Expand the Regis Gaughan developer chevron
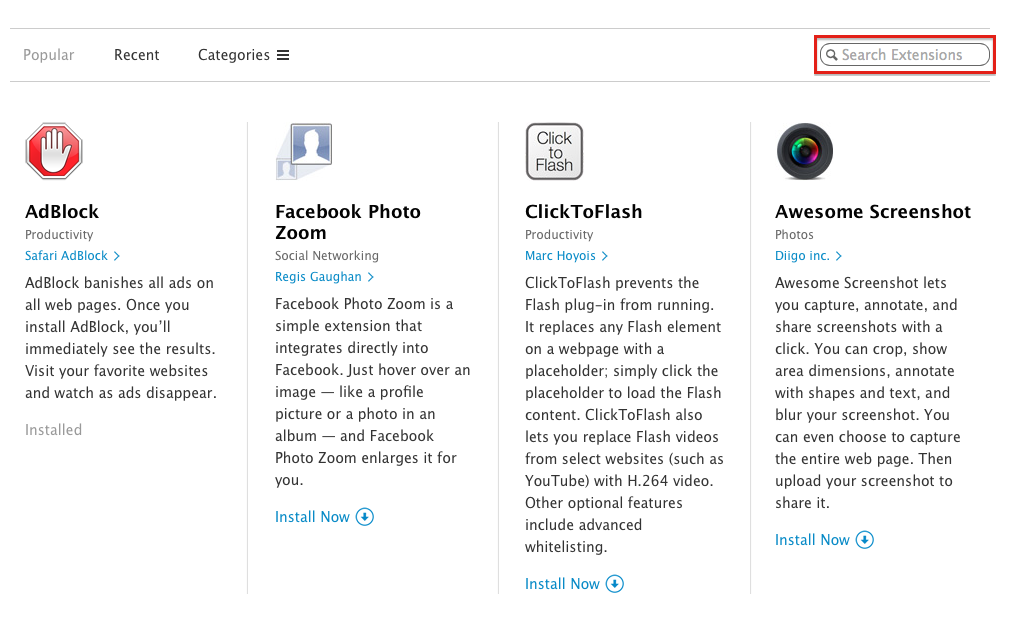The width and height of the screenshot is (1010, 631). coord(371,277)
